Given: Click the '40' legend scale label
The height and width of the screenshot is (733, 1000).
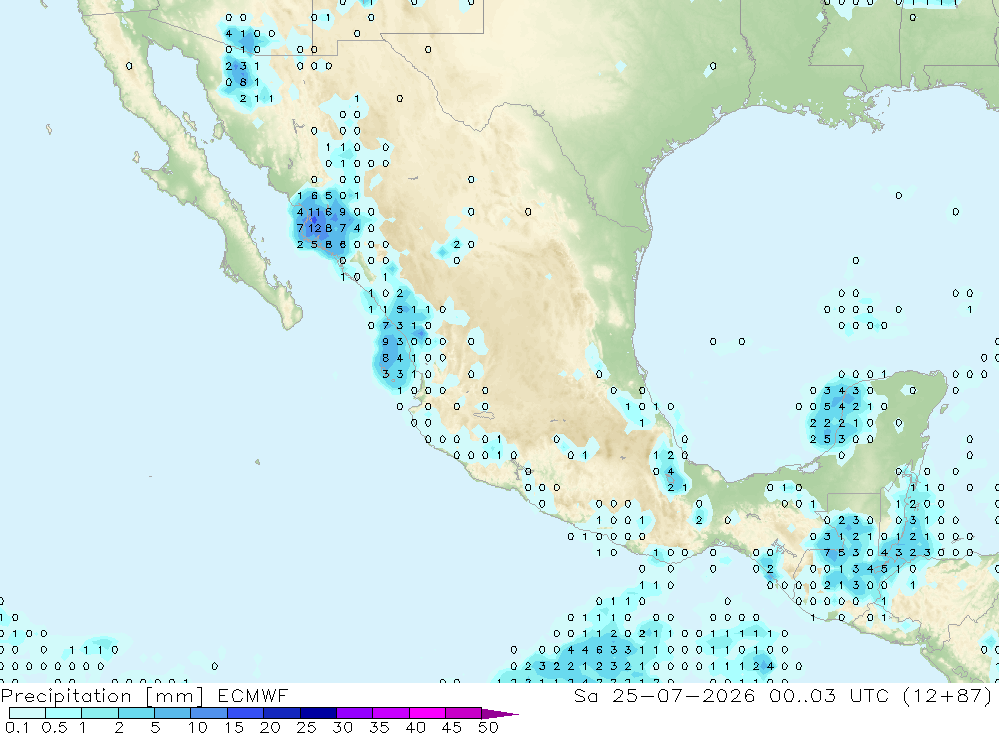Looking at the screenshot, I should point(416,727).
